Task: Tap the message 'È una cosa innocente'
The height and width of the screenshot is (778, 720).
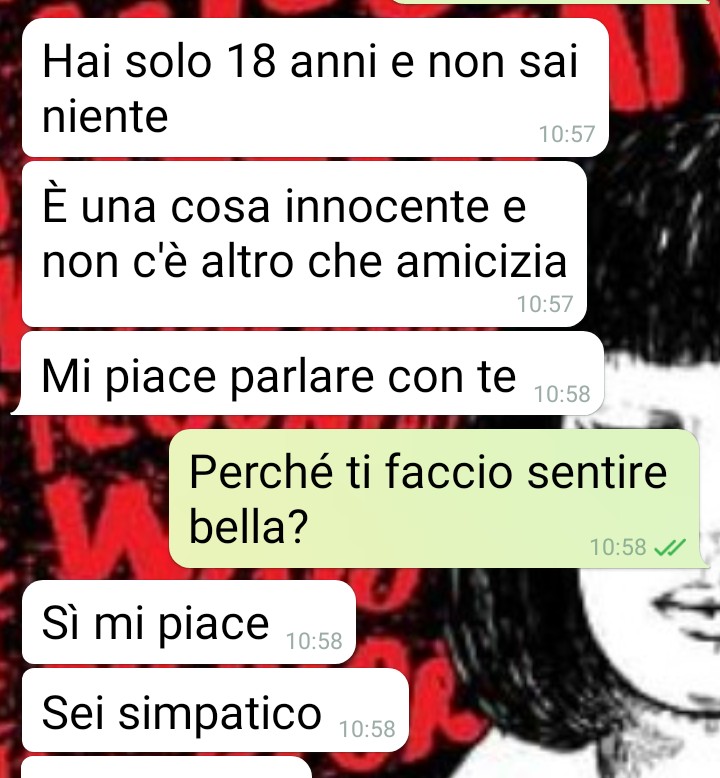Action: pyautogui.click(x=304, y=244)
